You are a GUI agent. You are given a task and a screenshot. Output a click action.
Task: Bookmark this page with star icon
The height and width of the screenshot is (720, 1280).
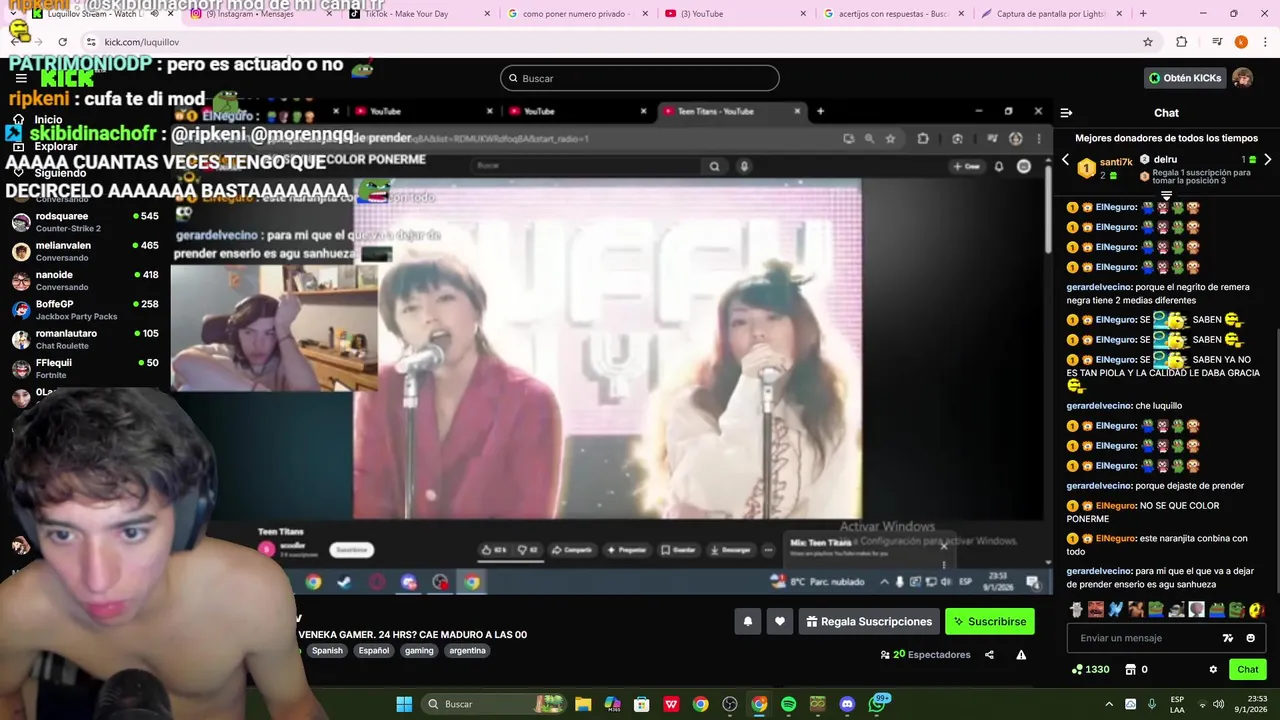1148,42
